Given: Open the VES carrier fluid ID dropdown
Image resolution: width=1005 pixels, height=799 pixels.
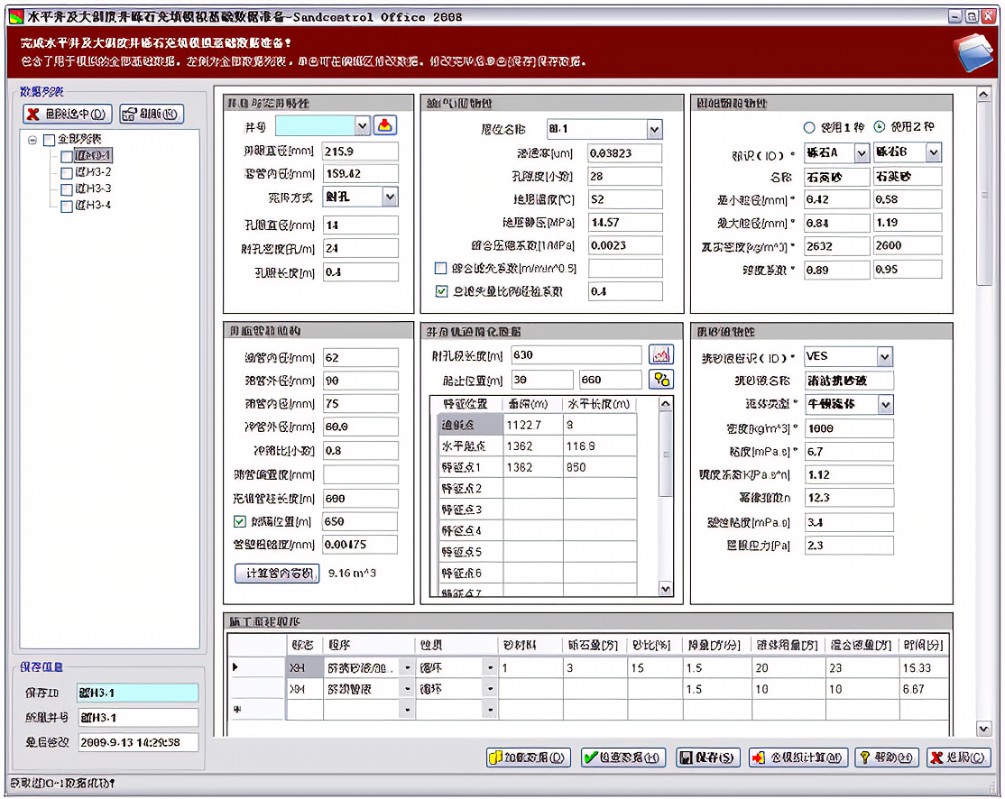Looking at the screenshot, I should pyautogui.click(x=885, y=356).
